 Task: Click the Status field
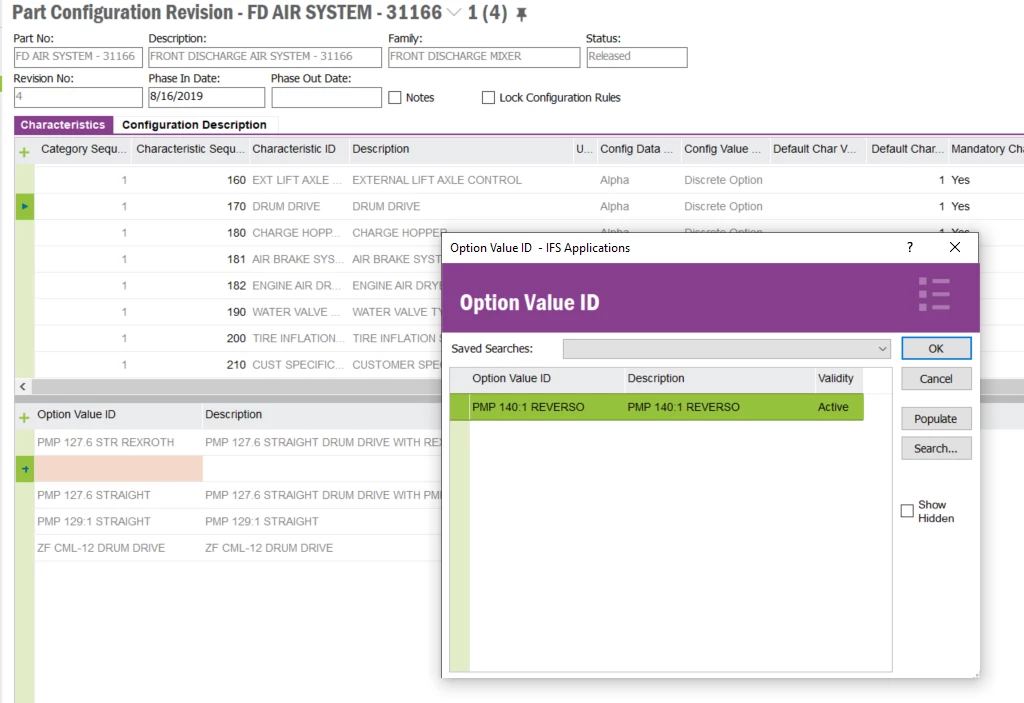[637, 57]
